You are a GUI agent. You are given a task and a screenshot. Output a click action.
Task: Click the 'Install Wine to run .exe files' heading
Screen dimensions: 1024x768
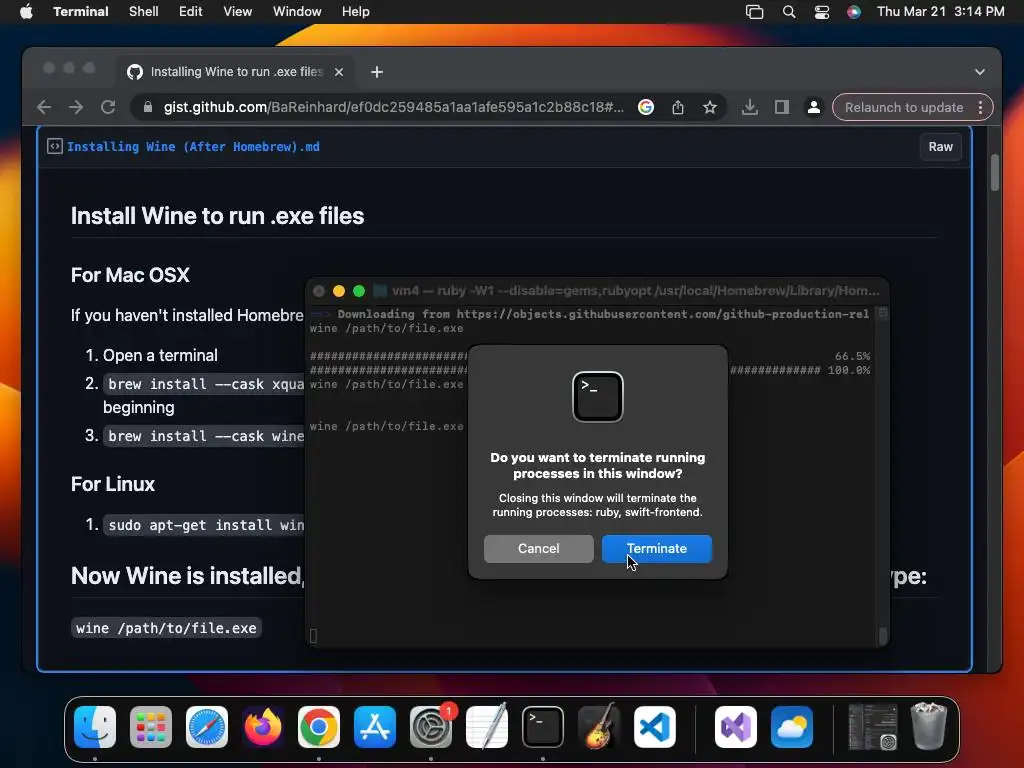[x=217, y=216]
